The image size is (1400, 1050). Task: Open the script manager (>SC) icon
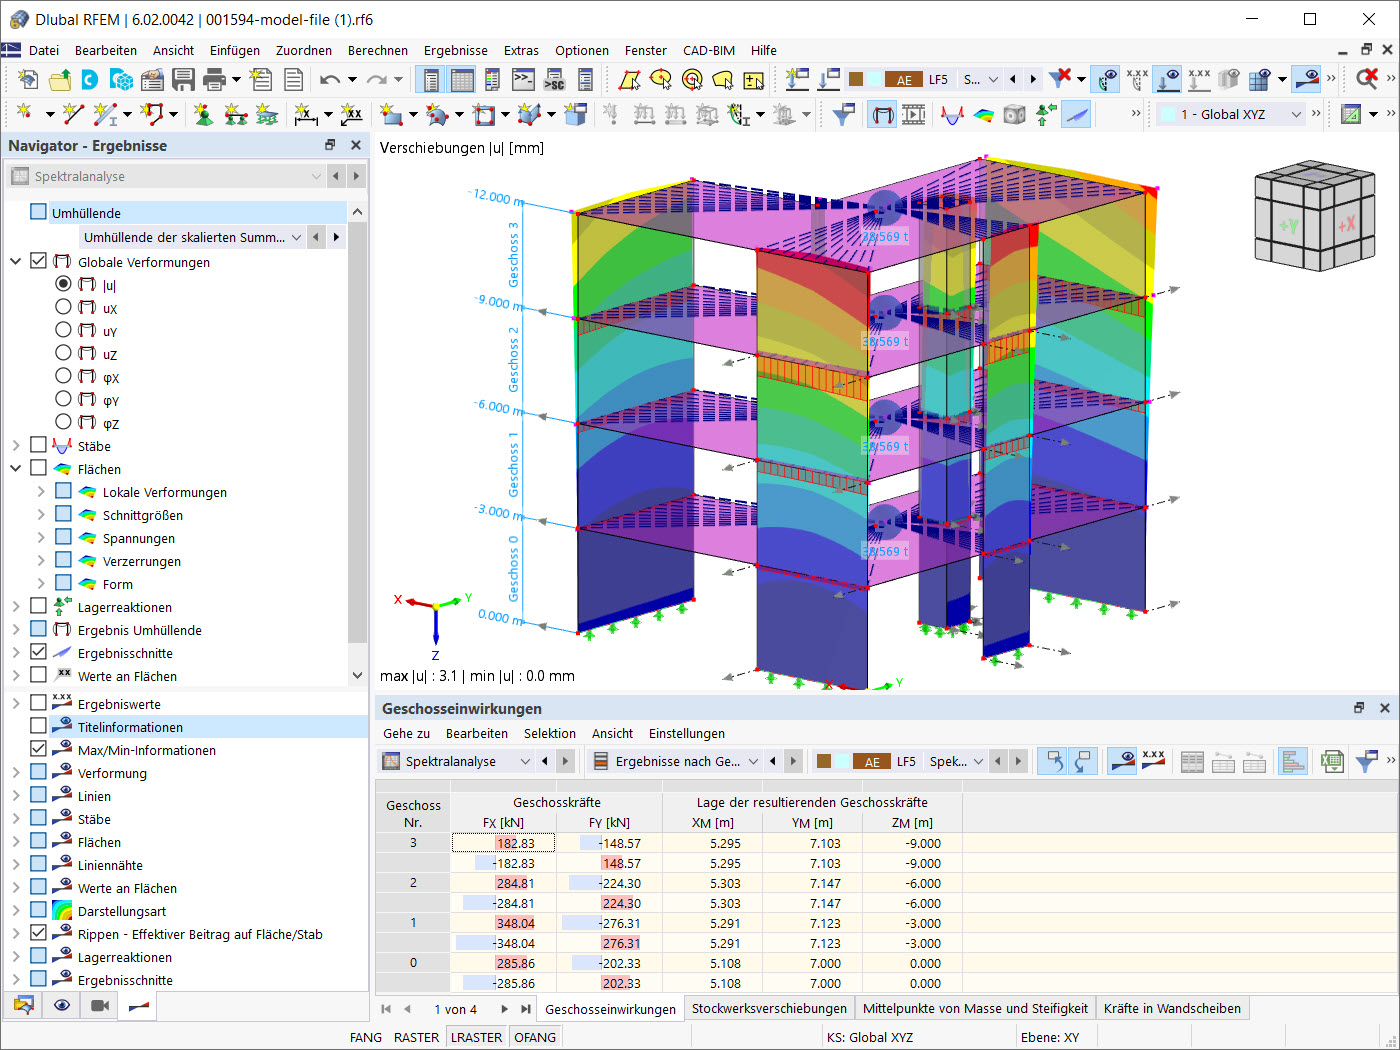pyautogui.click(x=554, y=80)
